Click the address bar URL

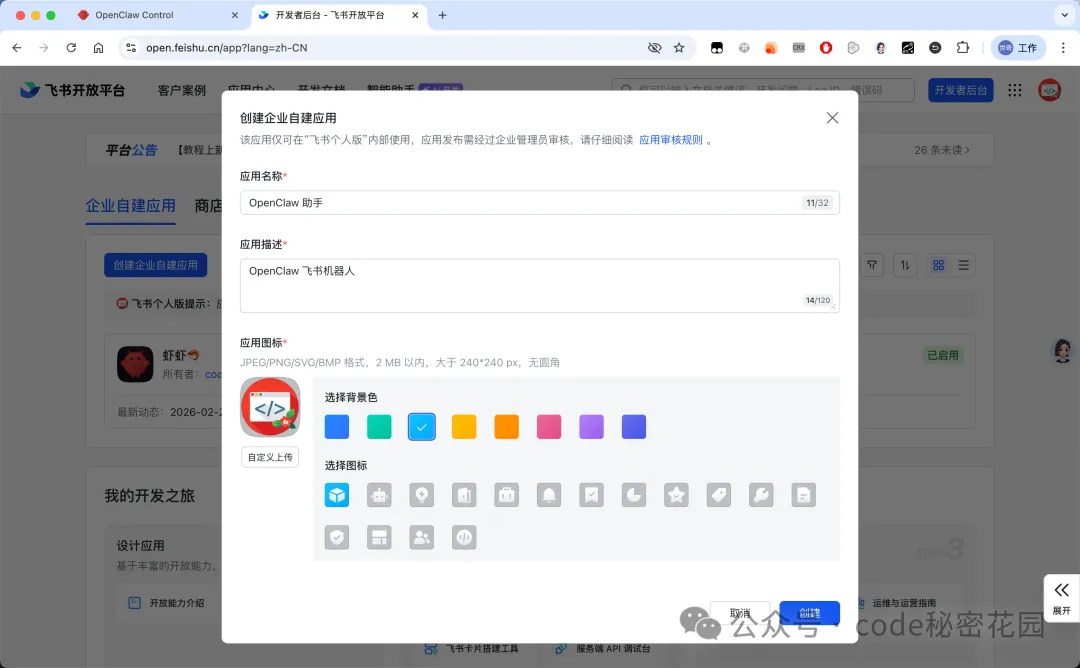(227, 48)
